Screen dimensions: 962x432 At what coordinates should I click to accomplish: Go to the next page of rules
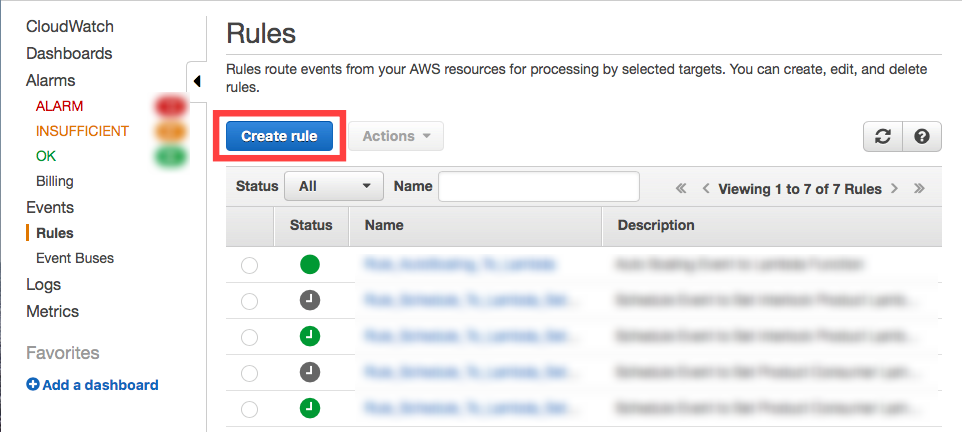894,188
